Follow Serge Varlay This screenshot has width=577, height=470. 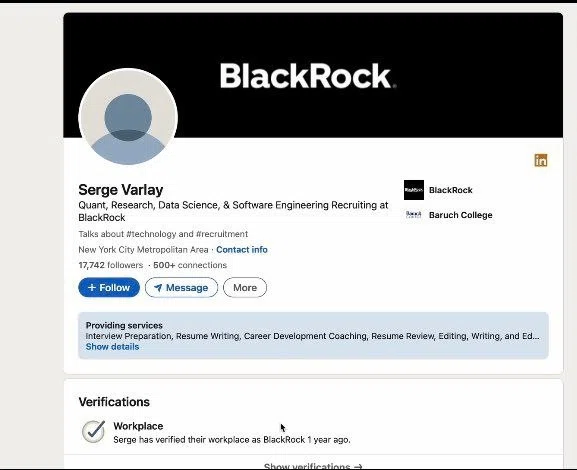(x=109, y=287)
